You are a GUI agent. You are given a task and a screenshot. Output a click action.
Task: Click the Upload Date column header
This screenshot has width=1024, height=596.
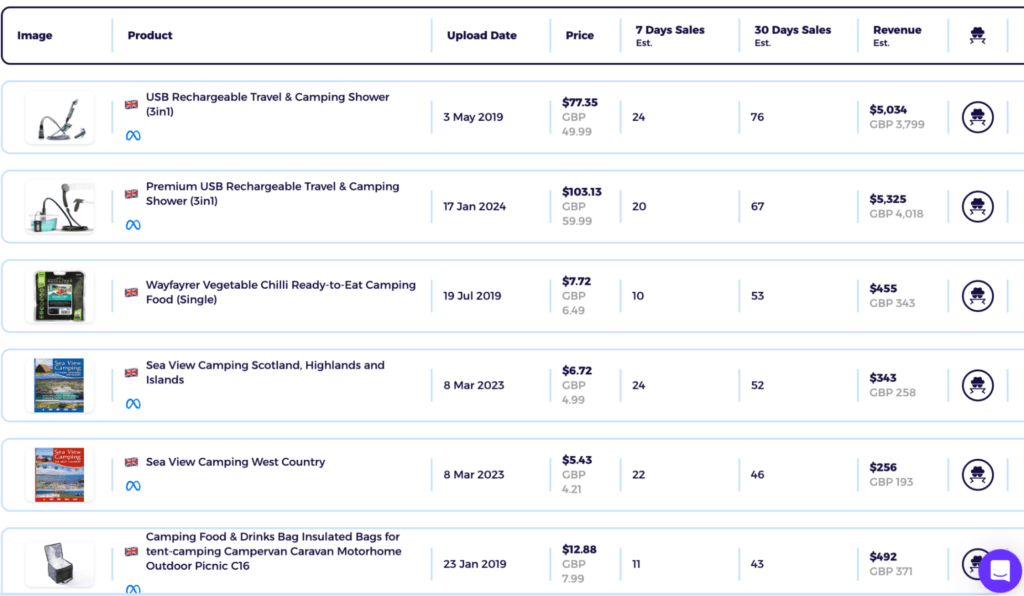click(482, 34)
